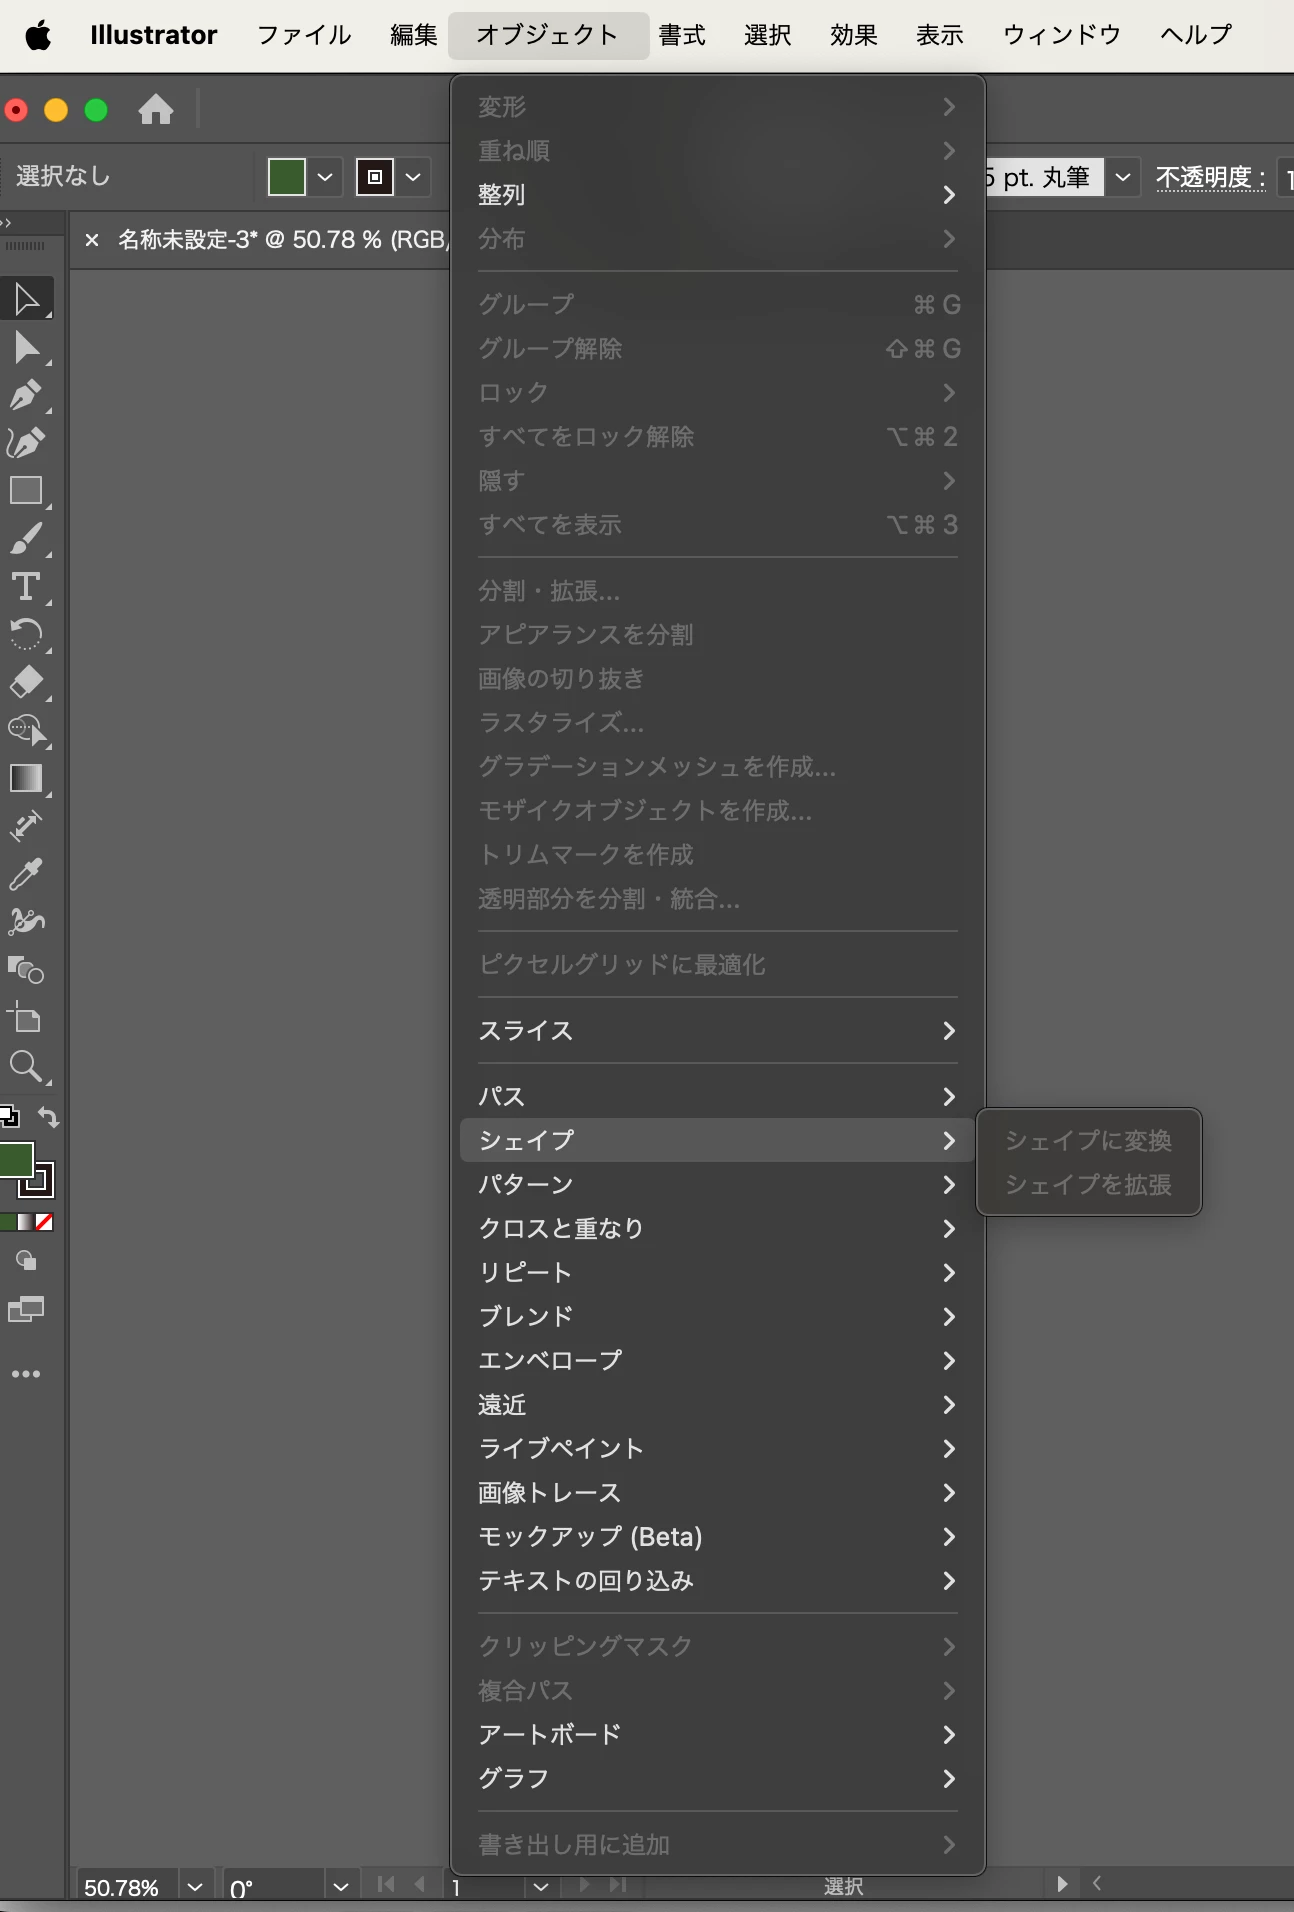Open ヘルプ menu
Image resolution: width=1294 pixels, height=1912 pixels.
tap(1196, 36)
